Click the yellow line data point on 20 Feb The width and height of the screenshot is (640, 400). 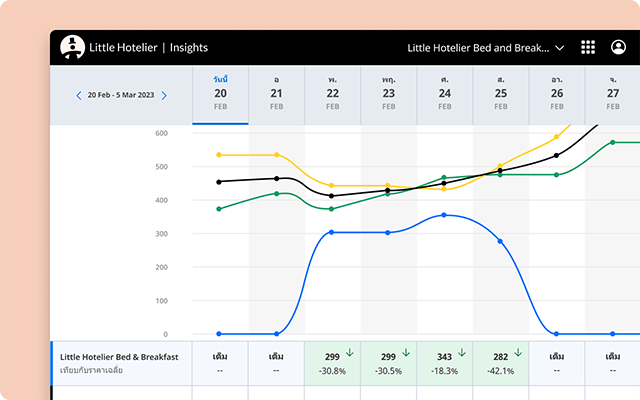pyautogui.click(x=220, y=155)
